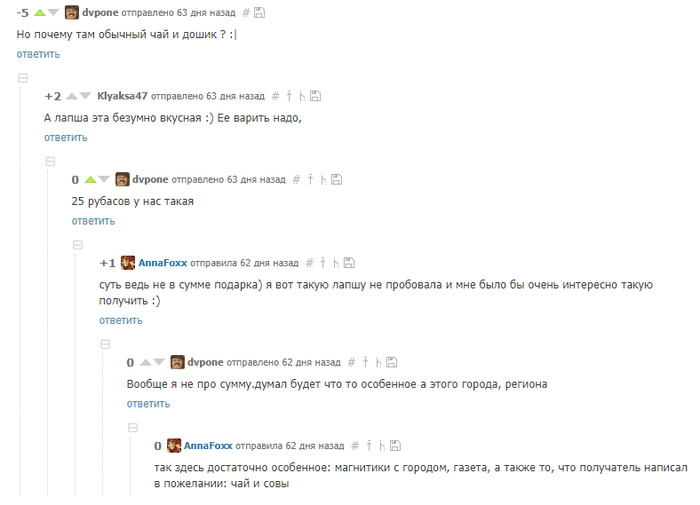
Task: Open thread-branch icon on dvpone's 'Вообще я не про сумму' comment
Action: click(379, 362)
